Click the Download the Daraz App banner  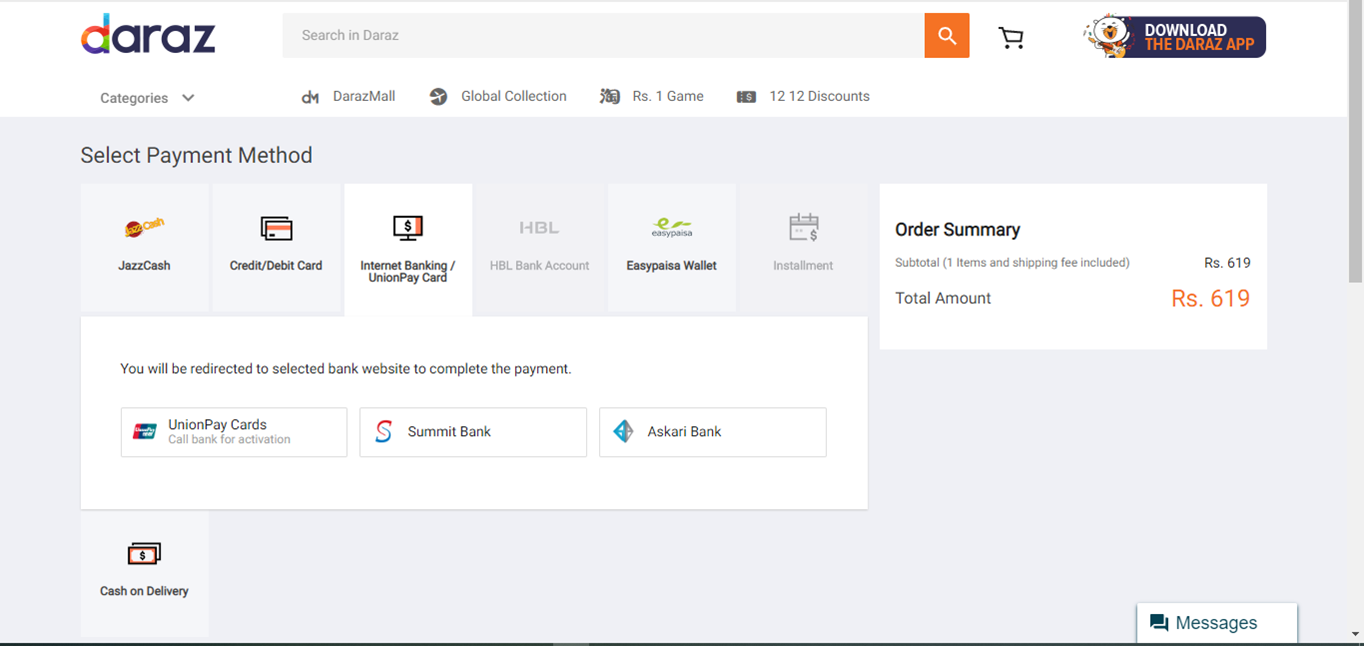pyautogui.click(x=1175, y=37)
